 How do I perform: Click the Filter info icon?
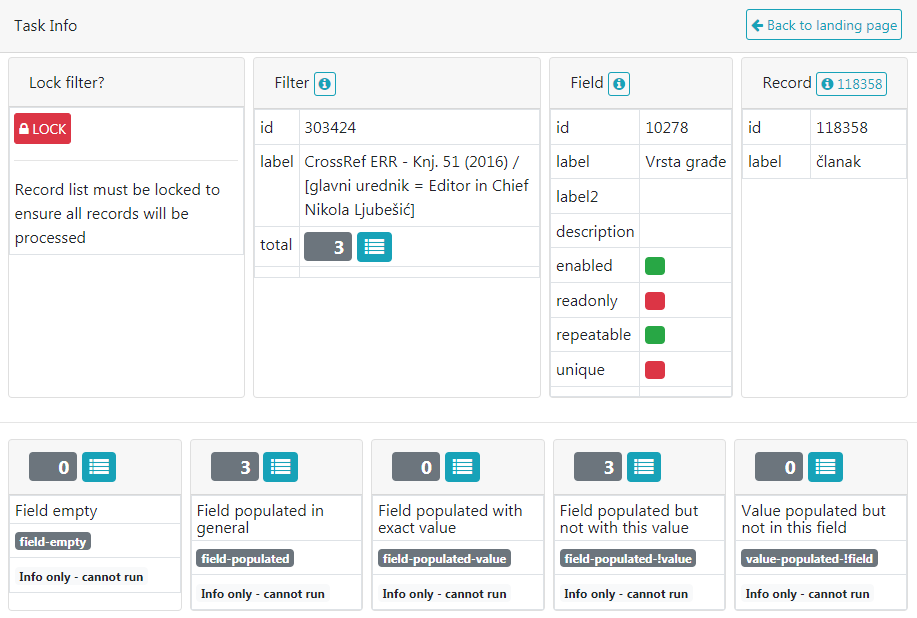[x=325, y=84]
